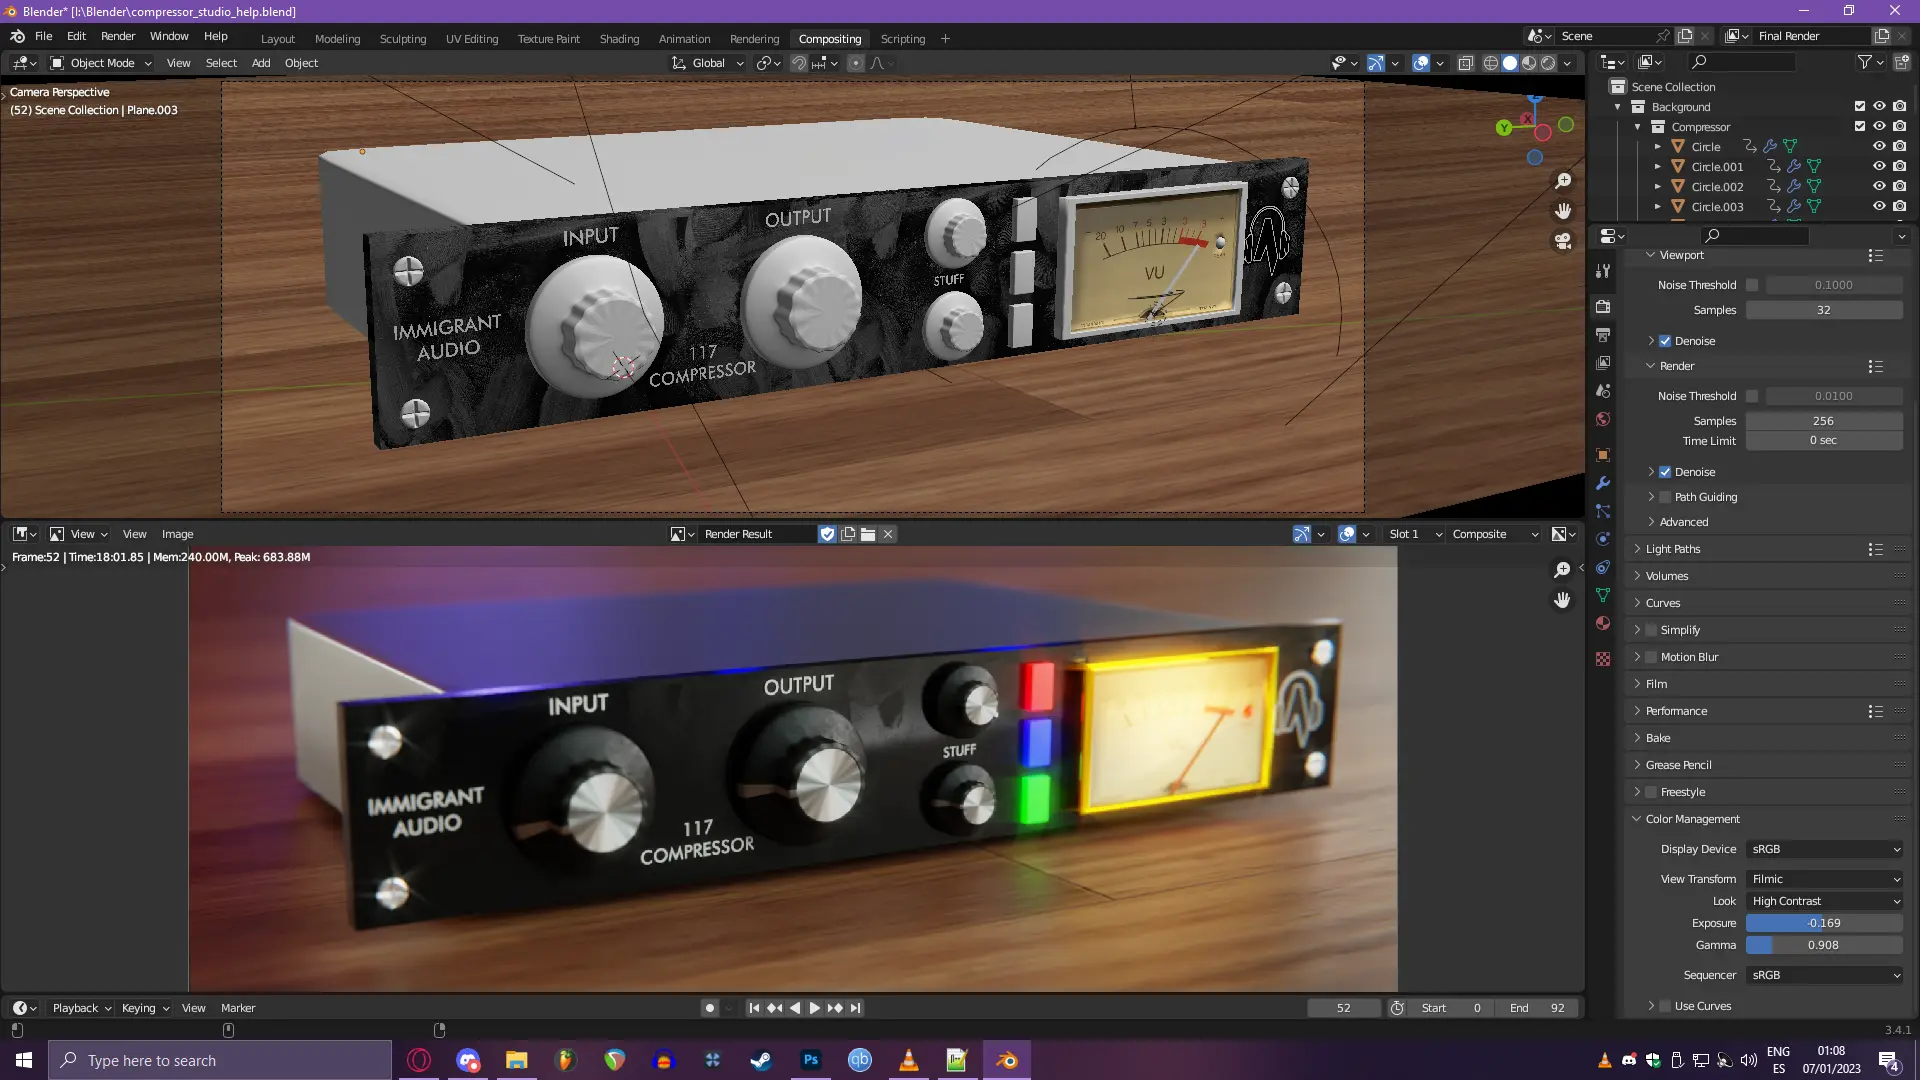1920x1080 pixels.
Task: Toggle Compressor collection exclude checkbox
Action: (x=1860, y=126)
